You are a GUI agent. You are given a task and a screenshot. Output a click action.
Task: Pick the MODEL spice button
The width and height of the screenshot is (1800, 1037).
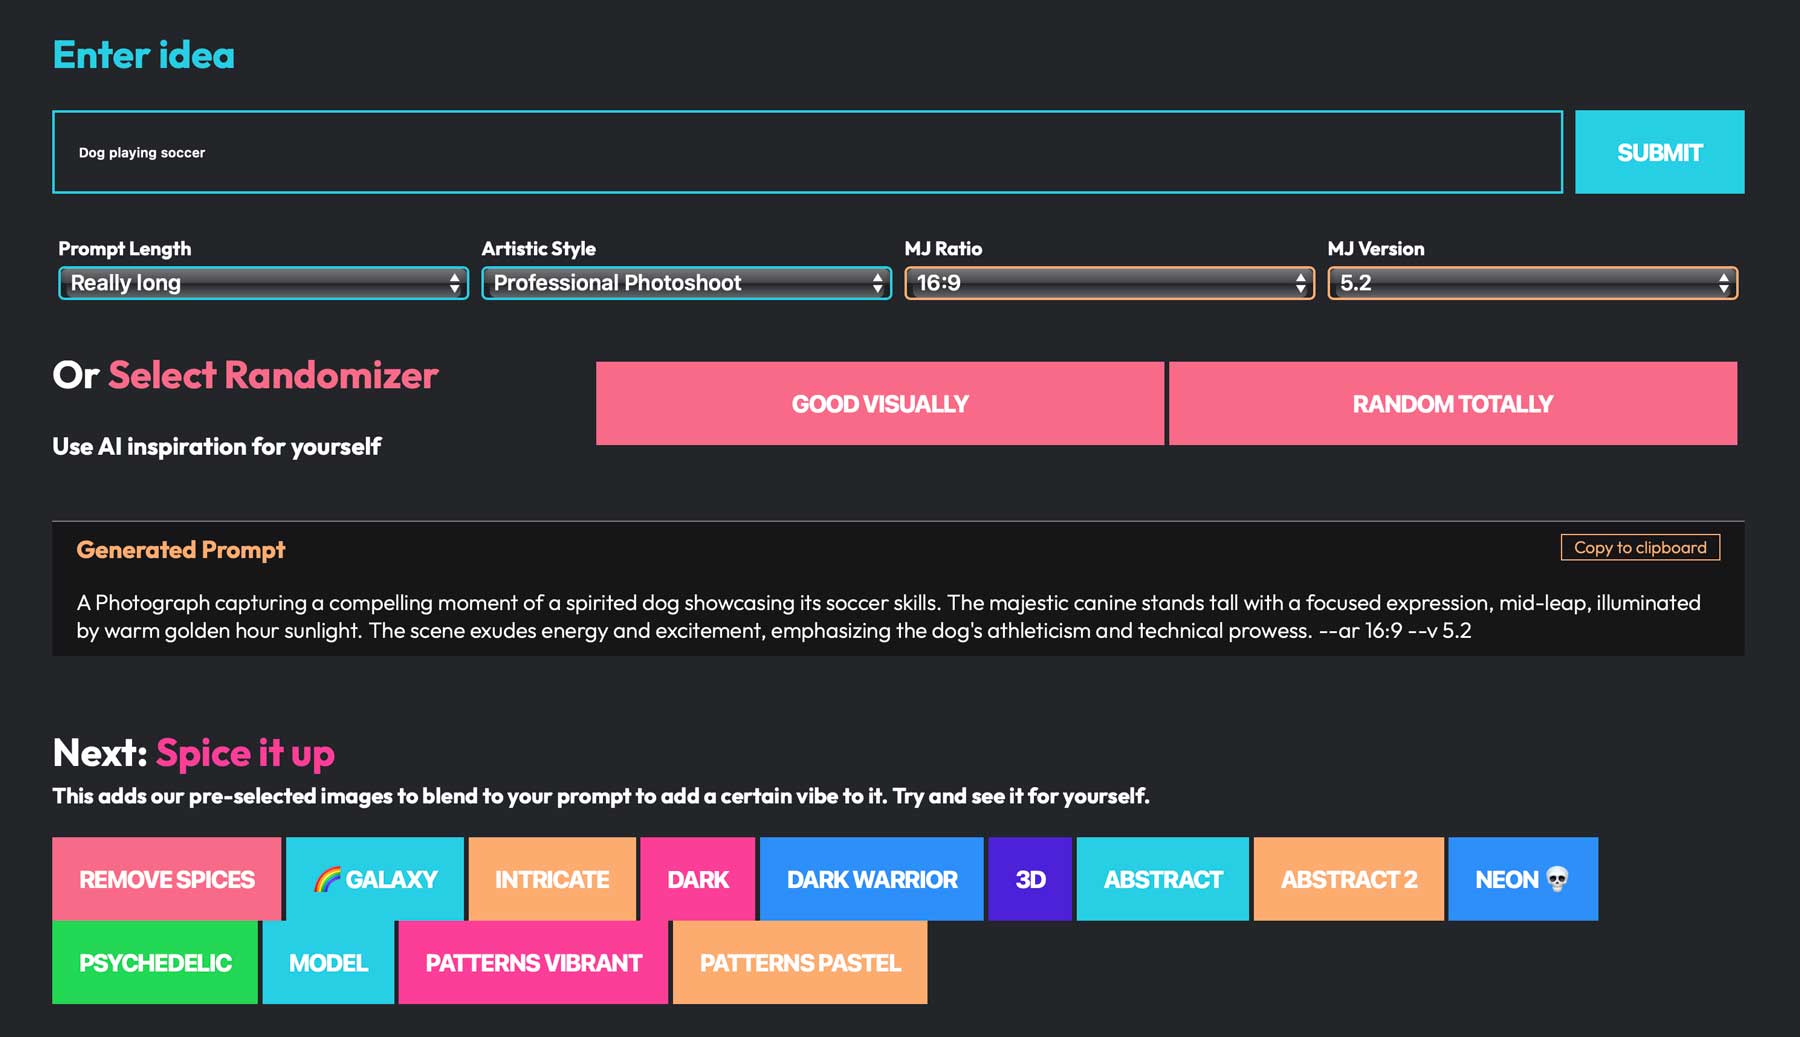(328, 962)
